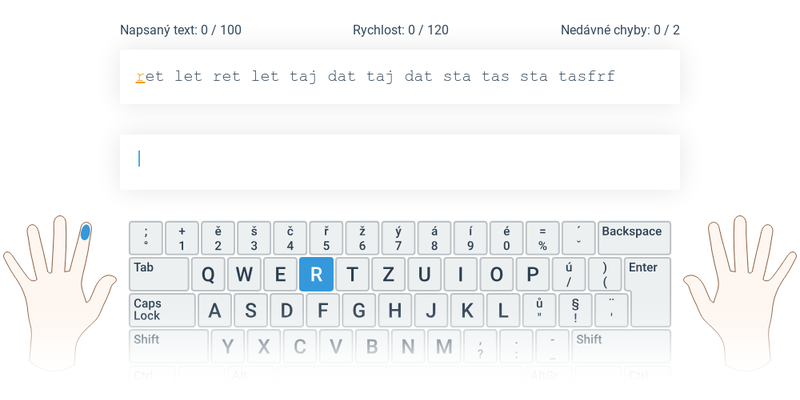800x400 pixels.
Task: Click the semicolon key left of + 1
Action: pos(146,238)
